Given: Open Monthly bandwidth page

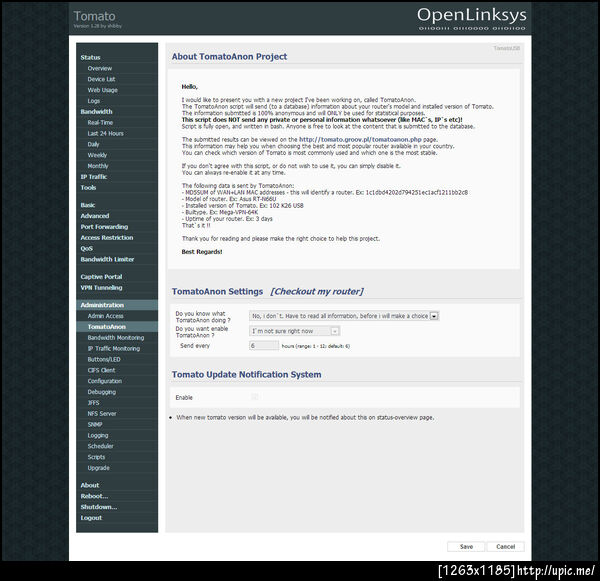Looking at the screenshot, I should coord(98,166).
